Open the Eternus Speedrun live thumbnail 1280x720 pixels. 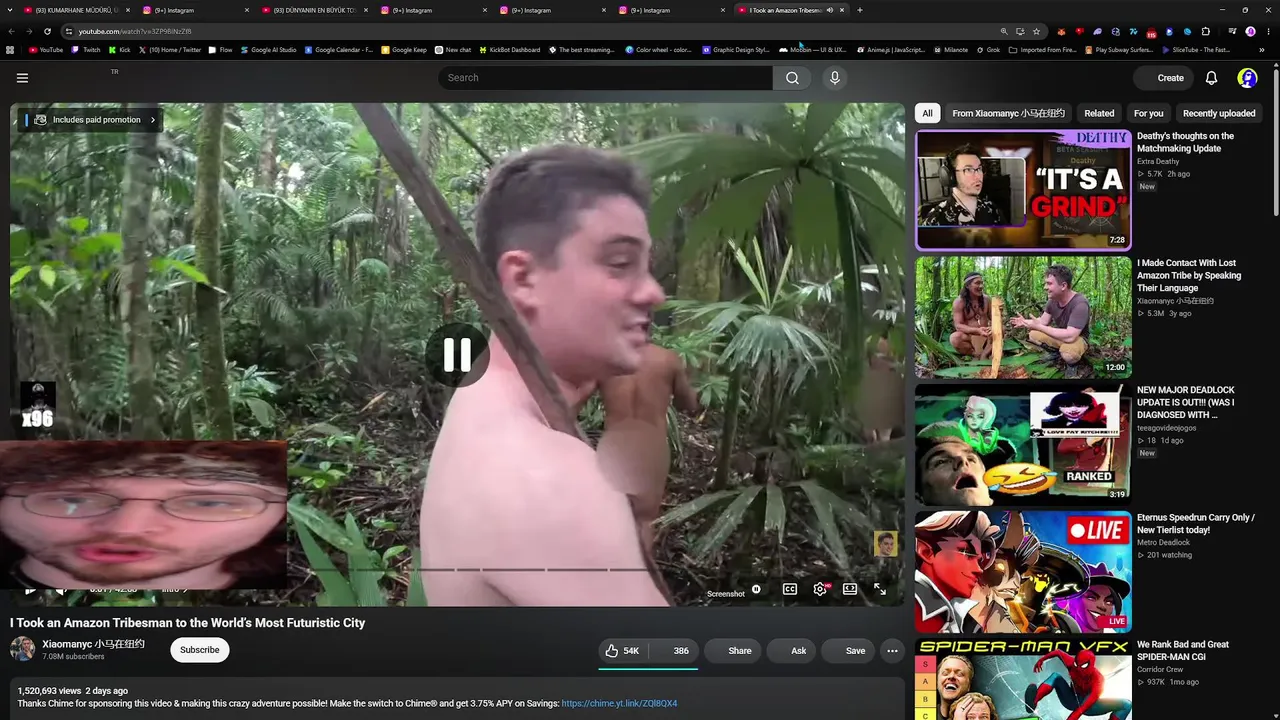click(x=1023, y=571)
